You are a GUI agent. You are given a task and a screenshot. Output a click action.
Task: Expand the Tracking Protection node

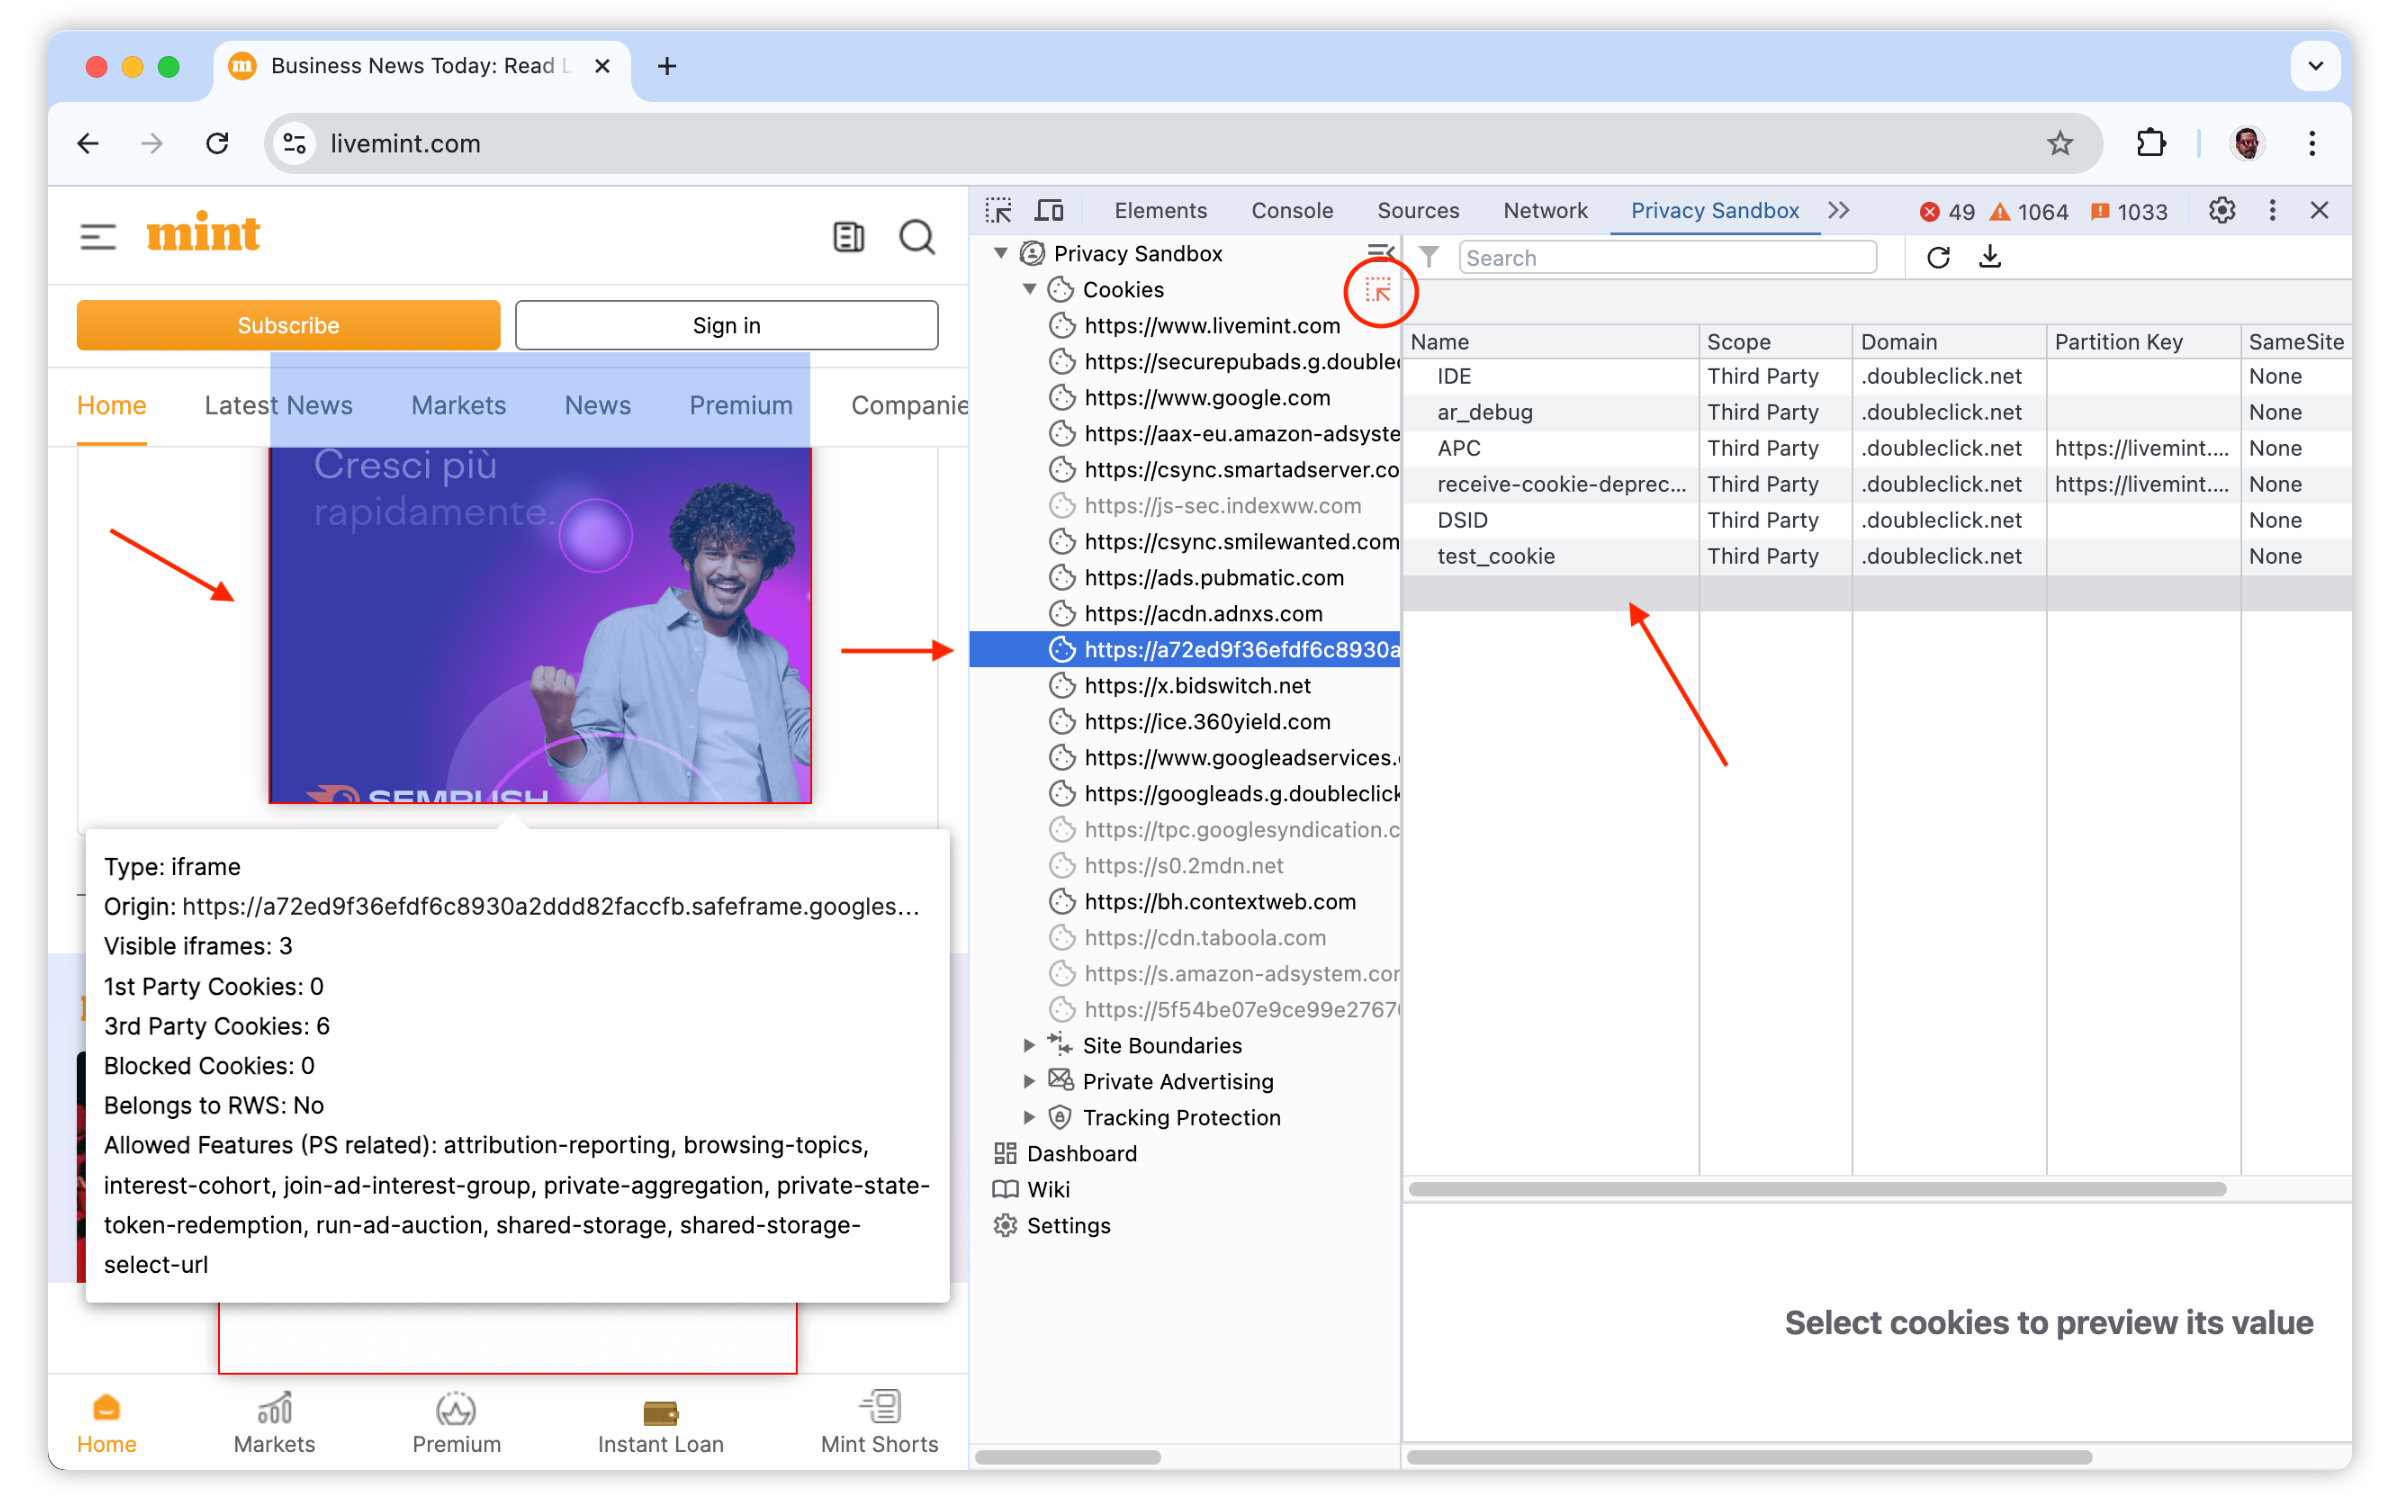[1029, 1118]
